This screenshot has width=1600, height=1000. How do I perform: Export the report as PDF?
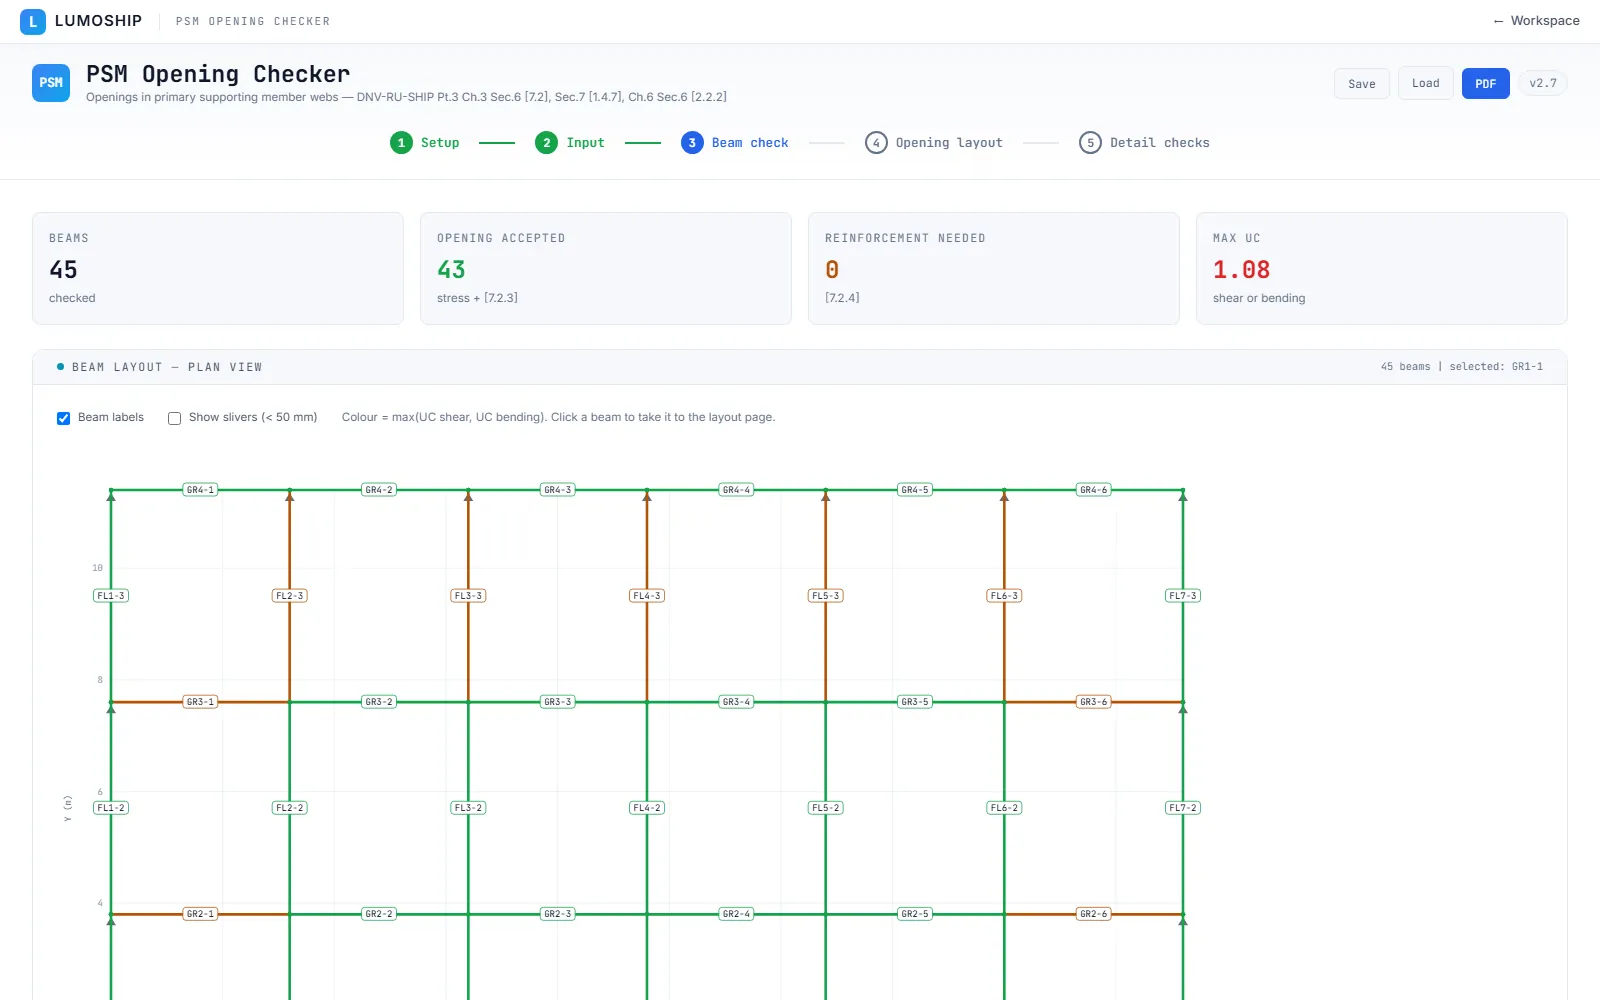tap(1485, 84)
